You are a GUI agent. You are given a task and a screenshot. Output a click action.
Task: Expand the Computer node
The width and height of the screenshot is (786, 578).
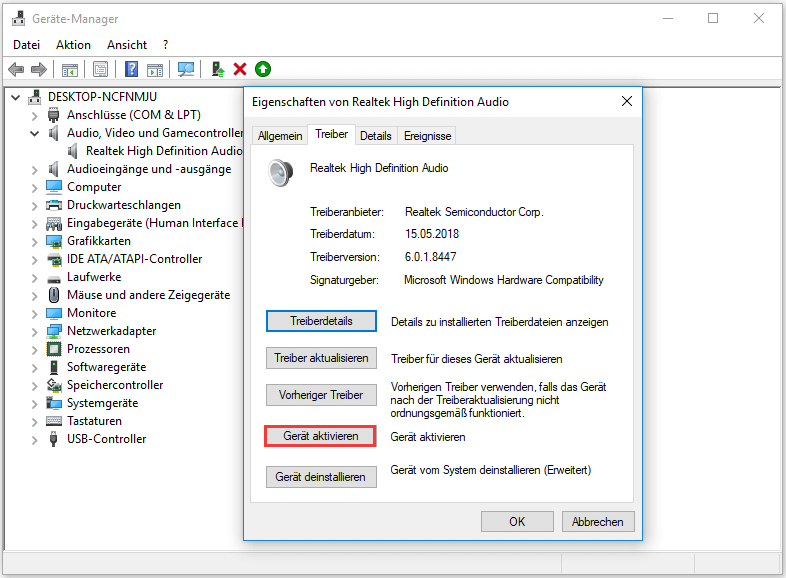click(34, 188)
